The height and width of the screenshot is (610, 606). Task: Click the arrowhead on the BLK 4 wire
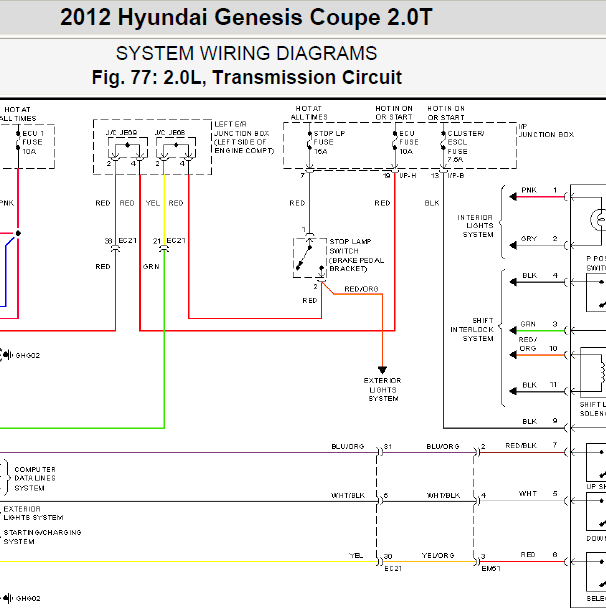coord(513,282)
